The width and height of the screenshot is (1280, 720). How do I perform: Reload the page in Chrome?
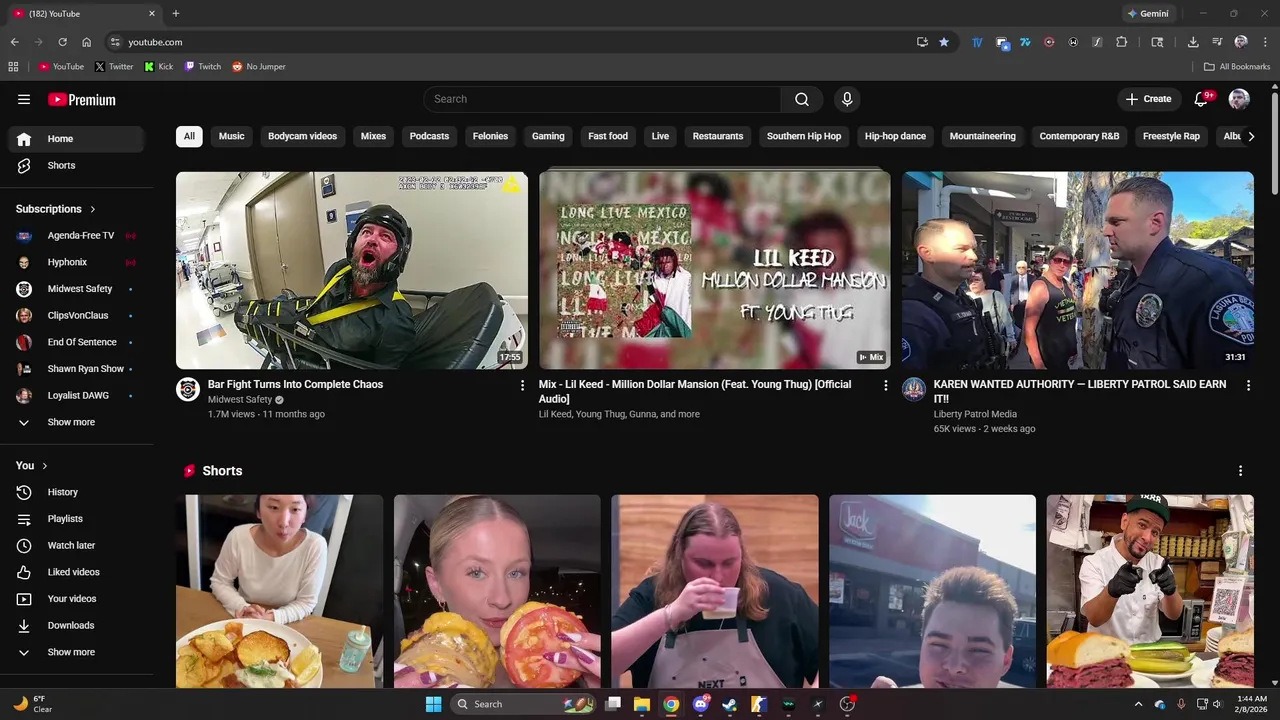(x=62, y=42)
